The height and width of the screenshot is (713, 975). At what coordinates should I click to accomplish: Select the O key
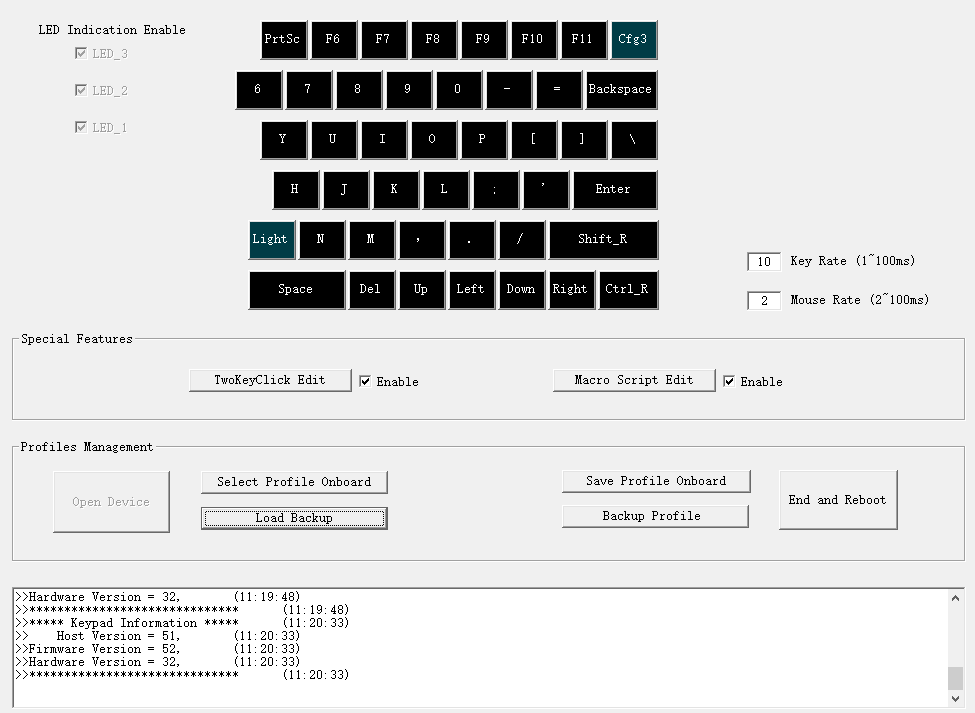click(433, 140)
